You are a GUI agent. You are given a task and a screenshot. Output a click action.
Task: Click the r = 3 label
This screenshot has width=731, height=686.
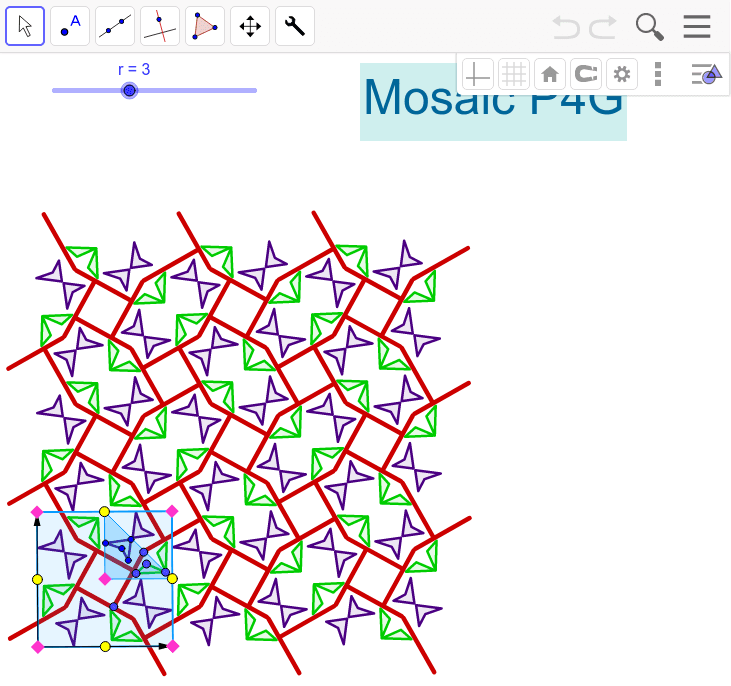click(134, 69)
